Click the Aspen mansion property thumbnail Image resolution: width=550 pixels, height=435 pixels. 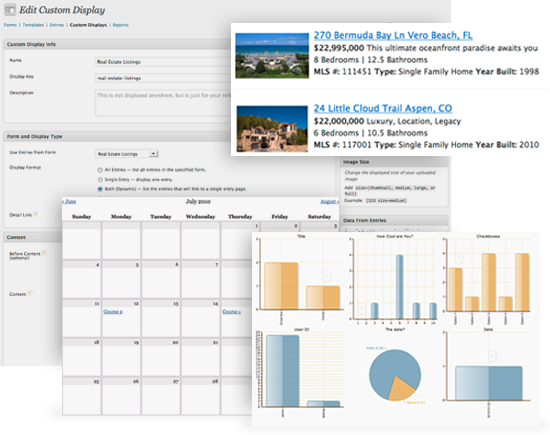point(272,129)
